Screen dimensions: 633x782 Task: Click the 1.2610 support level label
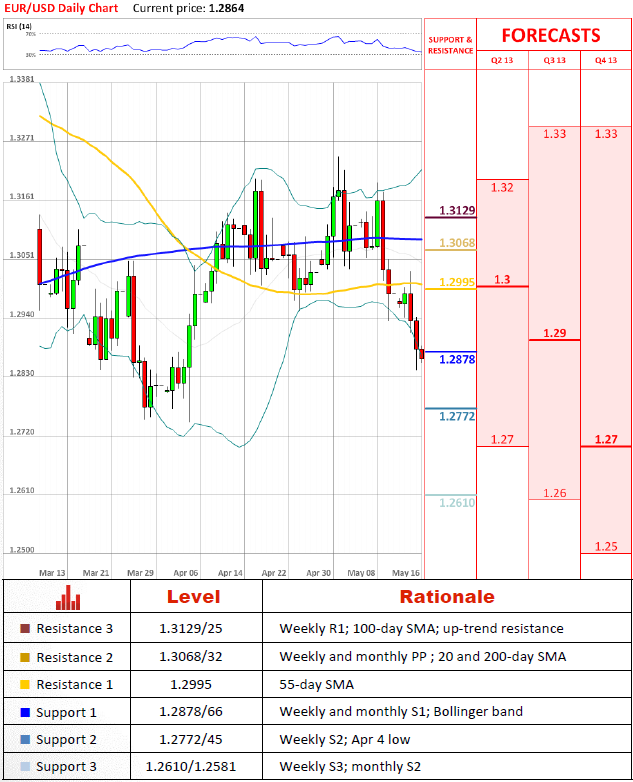[x=457, y=503]
